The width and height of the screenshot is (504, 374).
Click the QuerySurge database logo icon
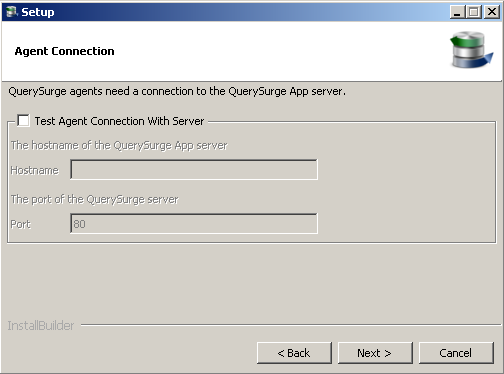(471, 50)
